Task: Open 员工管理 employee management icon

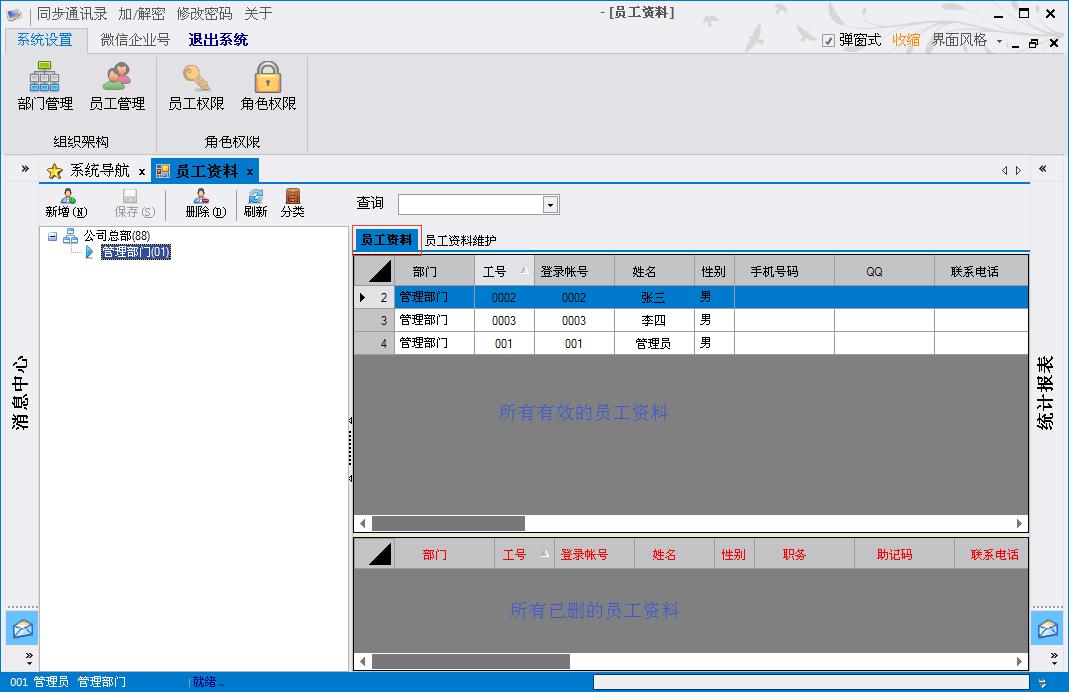Action: click(x=117, y=86)
